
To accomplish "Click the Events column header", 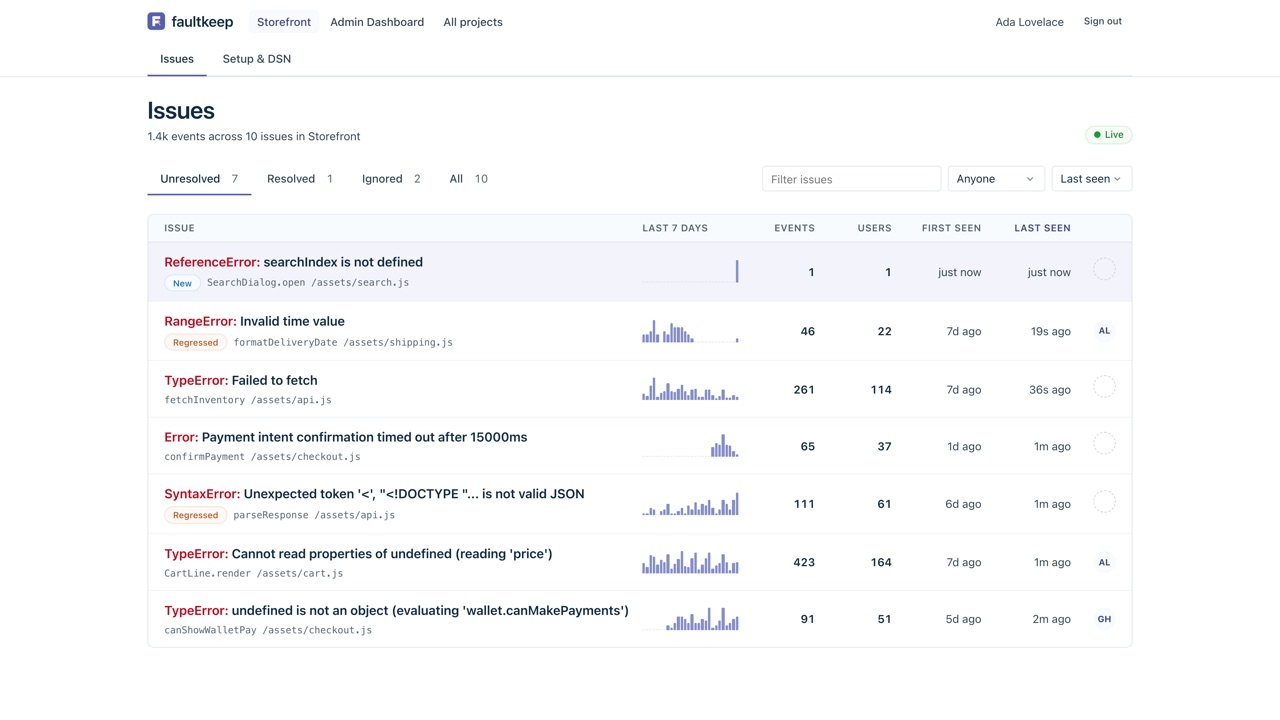I will coord(795,228).
